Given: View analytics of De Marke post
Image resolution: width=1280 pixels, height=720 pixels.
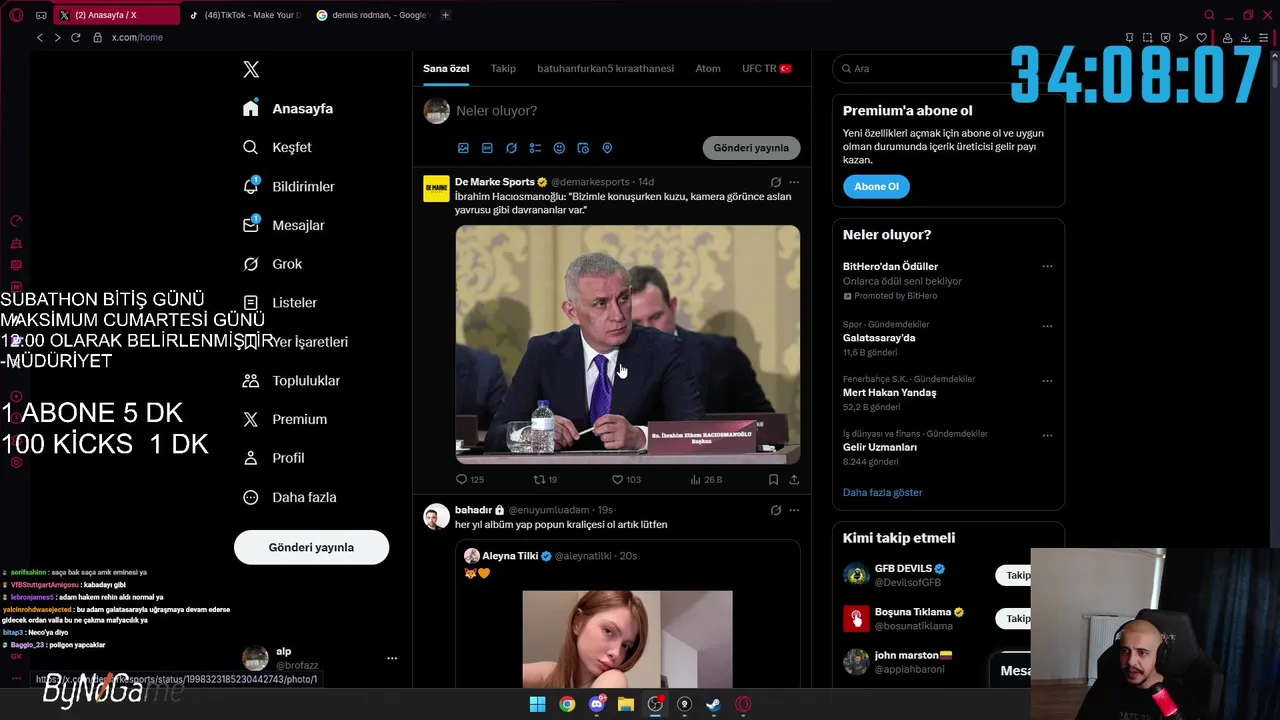Looking at the screenshot, I should 706,480.
